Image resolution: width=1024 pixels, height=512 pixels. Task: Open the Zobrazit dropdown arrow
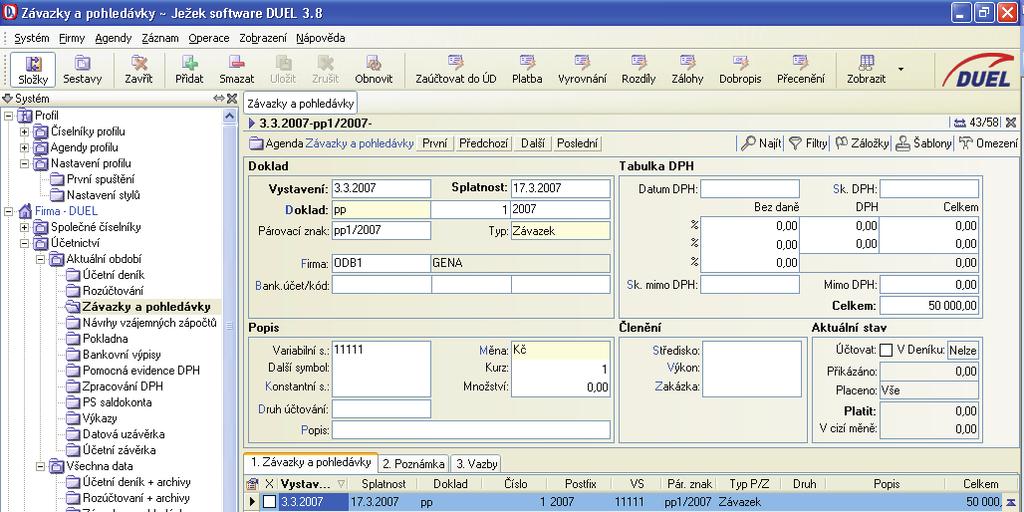[x=901, y=69]
